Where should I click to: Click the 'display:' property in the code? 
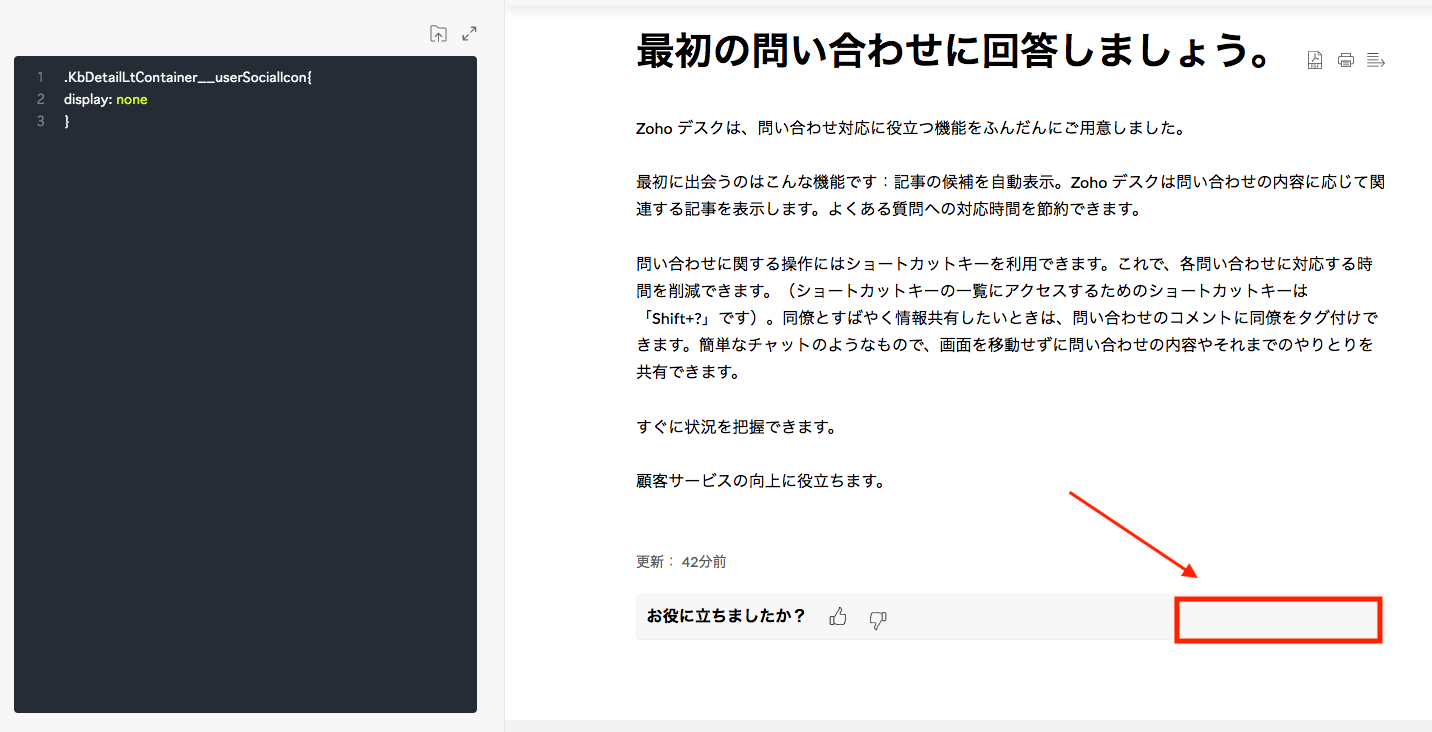[x=88, y=99]
